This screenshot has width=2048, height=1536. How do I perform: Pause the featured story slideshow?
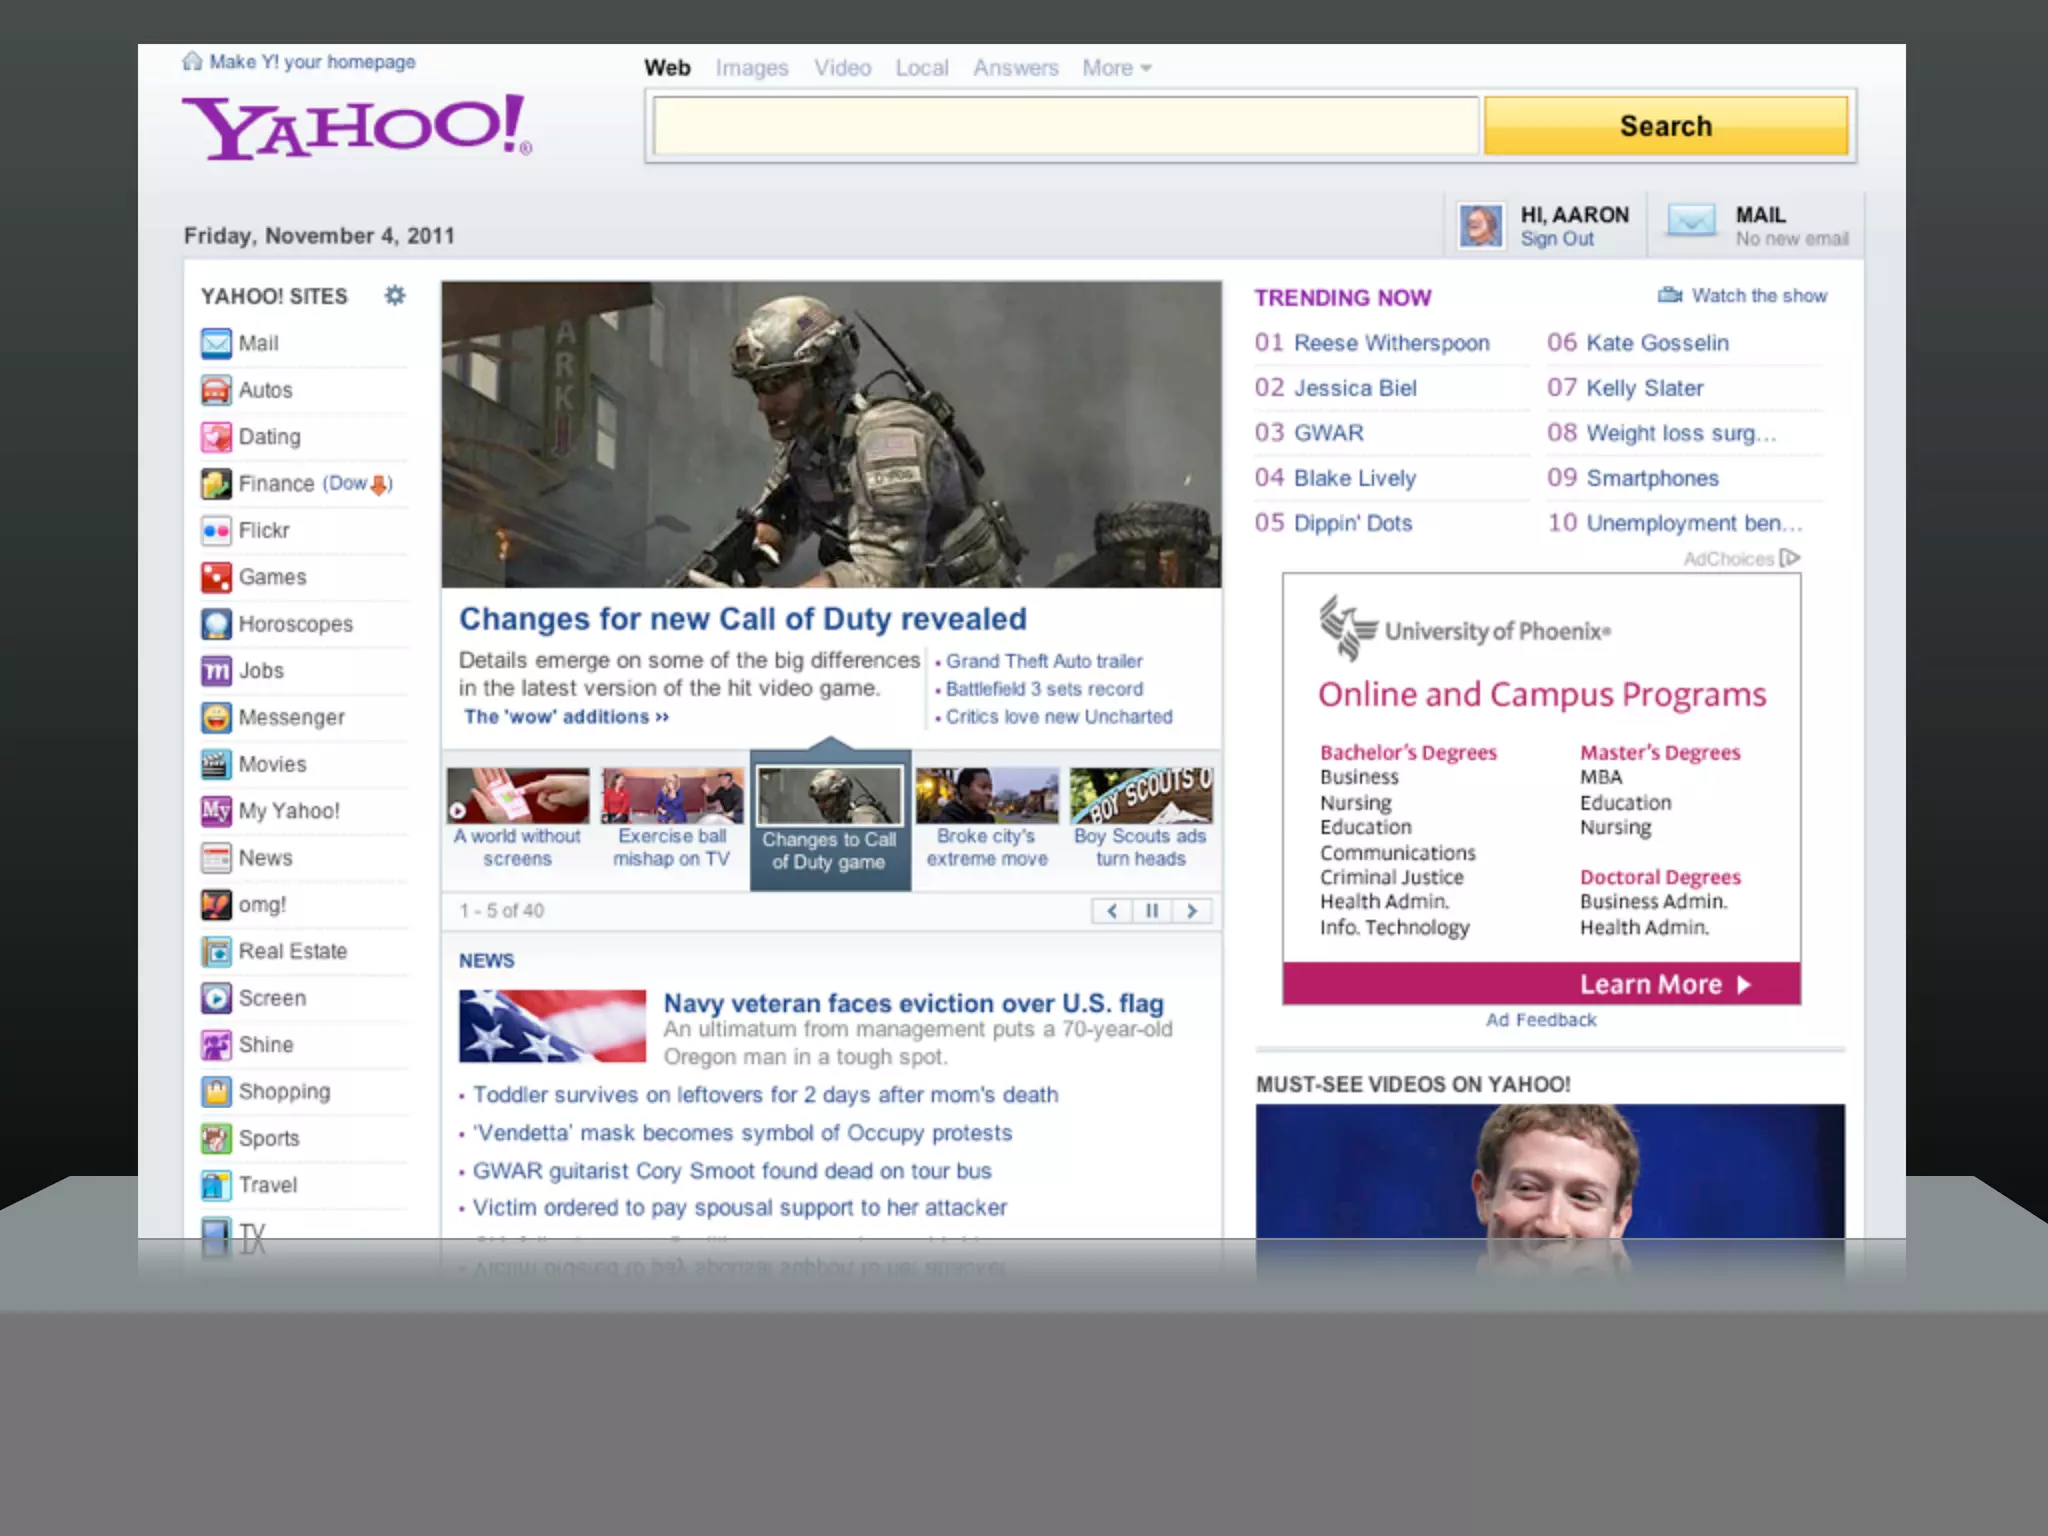point(1152,911)
